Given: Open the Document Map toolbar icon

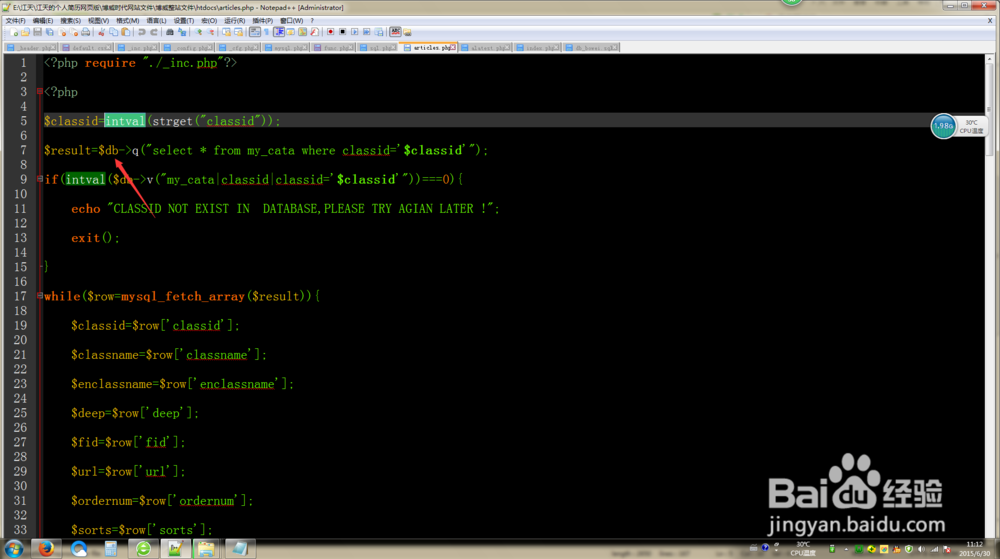Looking at the screenshot, I should 302,32.
